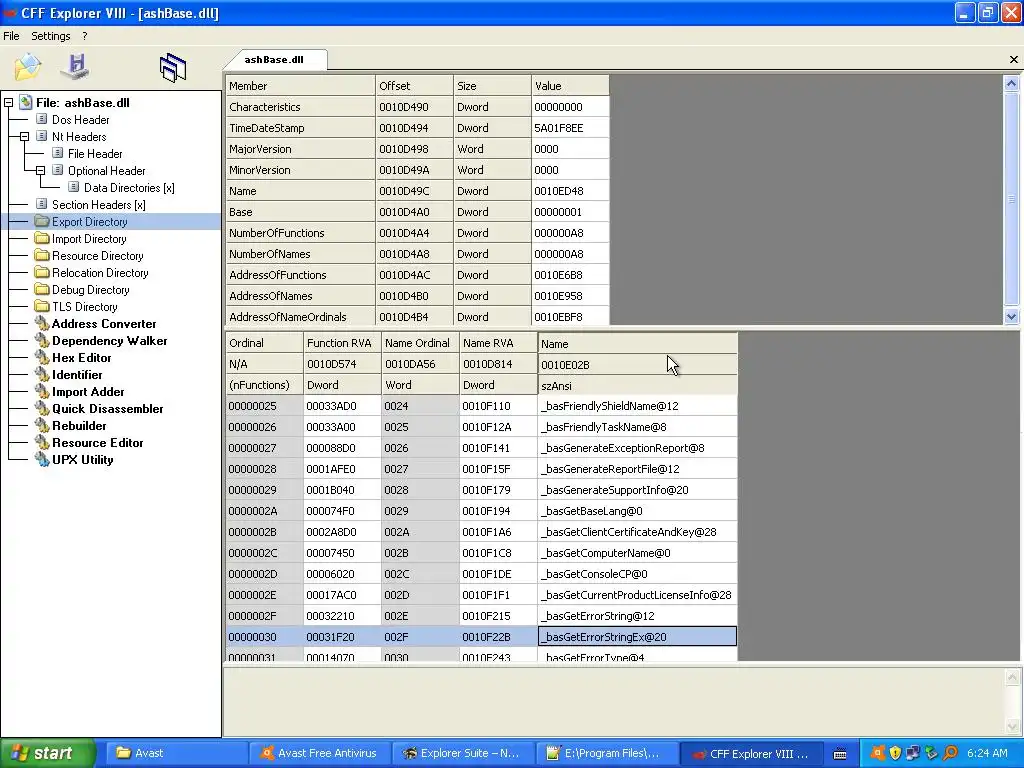Switch to Explorer Suite taskbar button
Image resolution: width=1024 pixels, height=768 pixels.
point(463,753)
